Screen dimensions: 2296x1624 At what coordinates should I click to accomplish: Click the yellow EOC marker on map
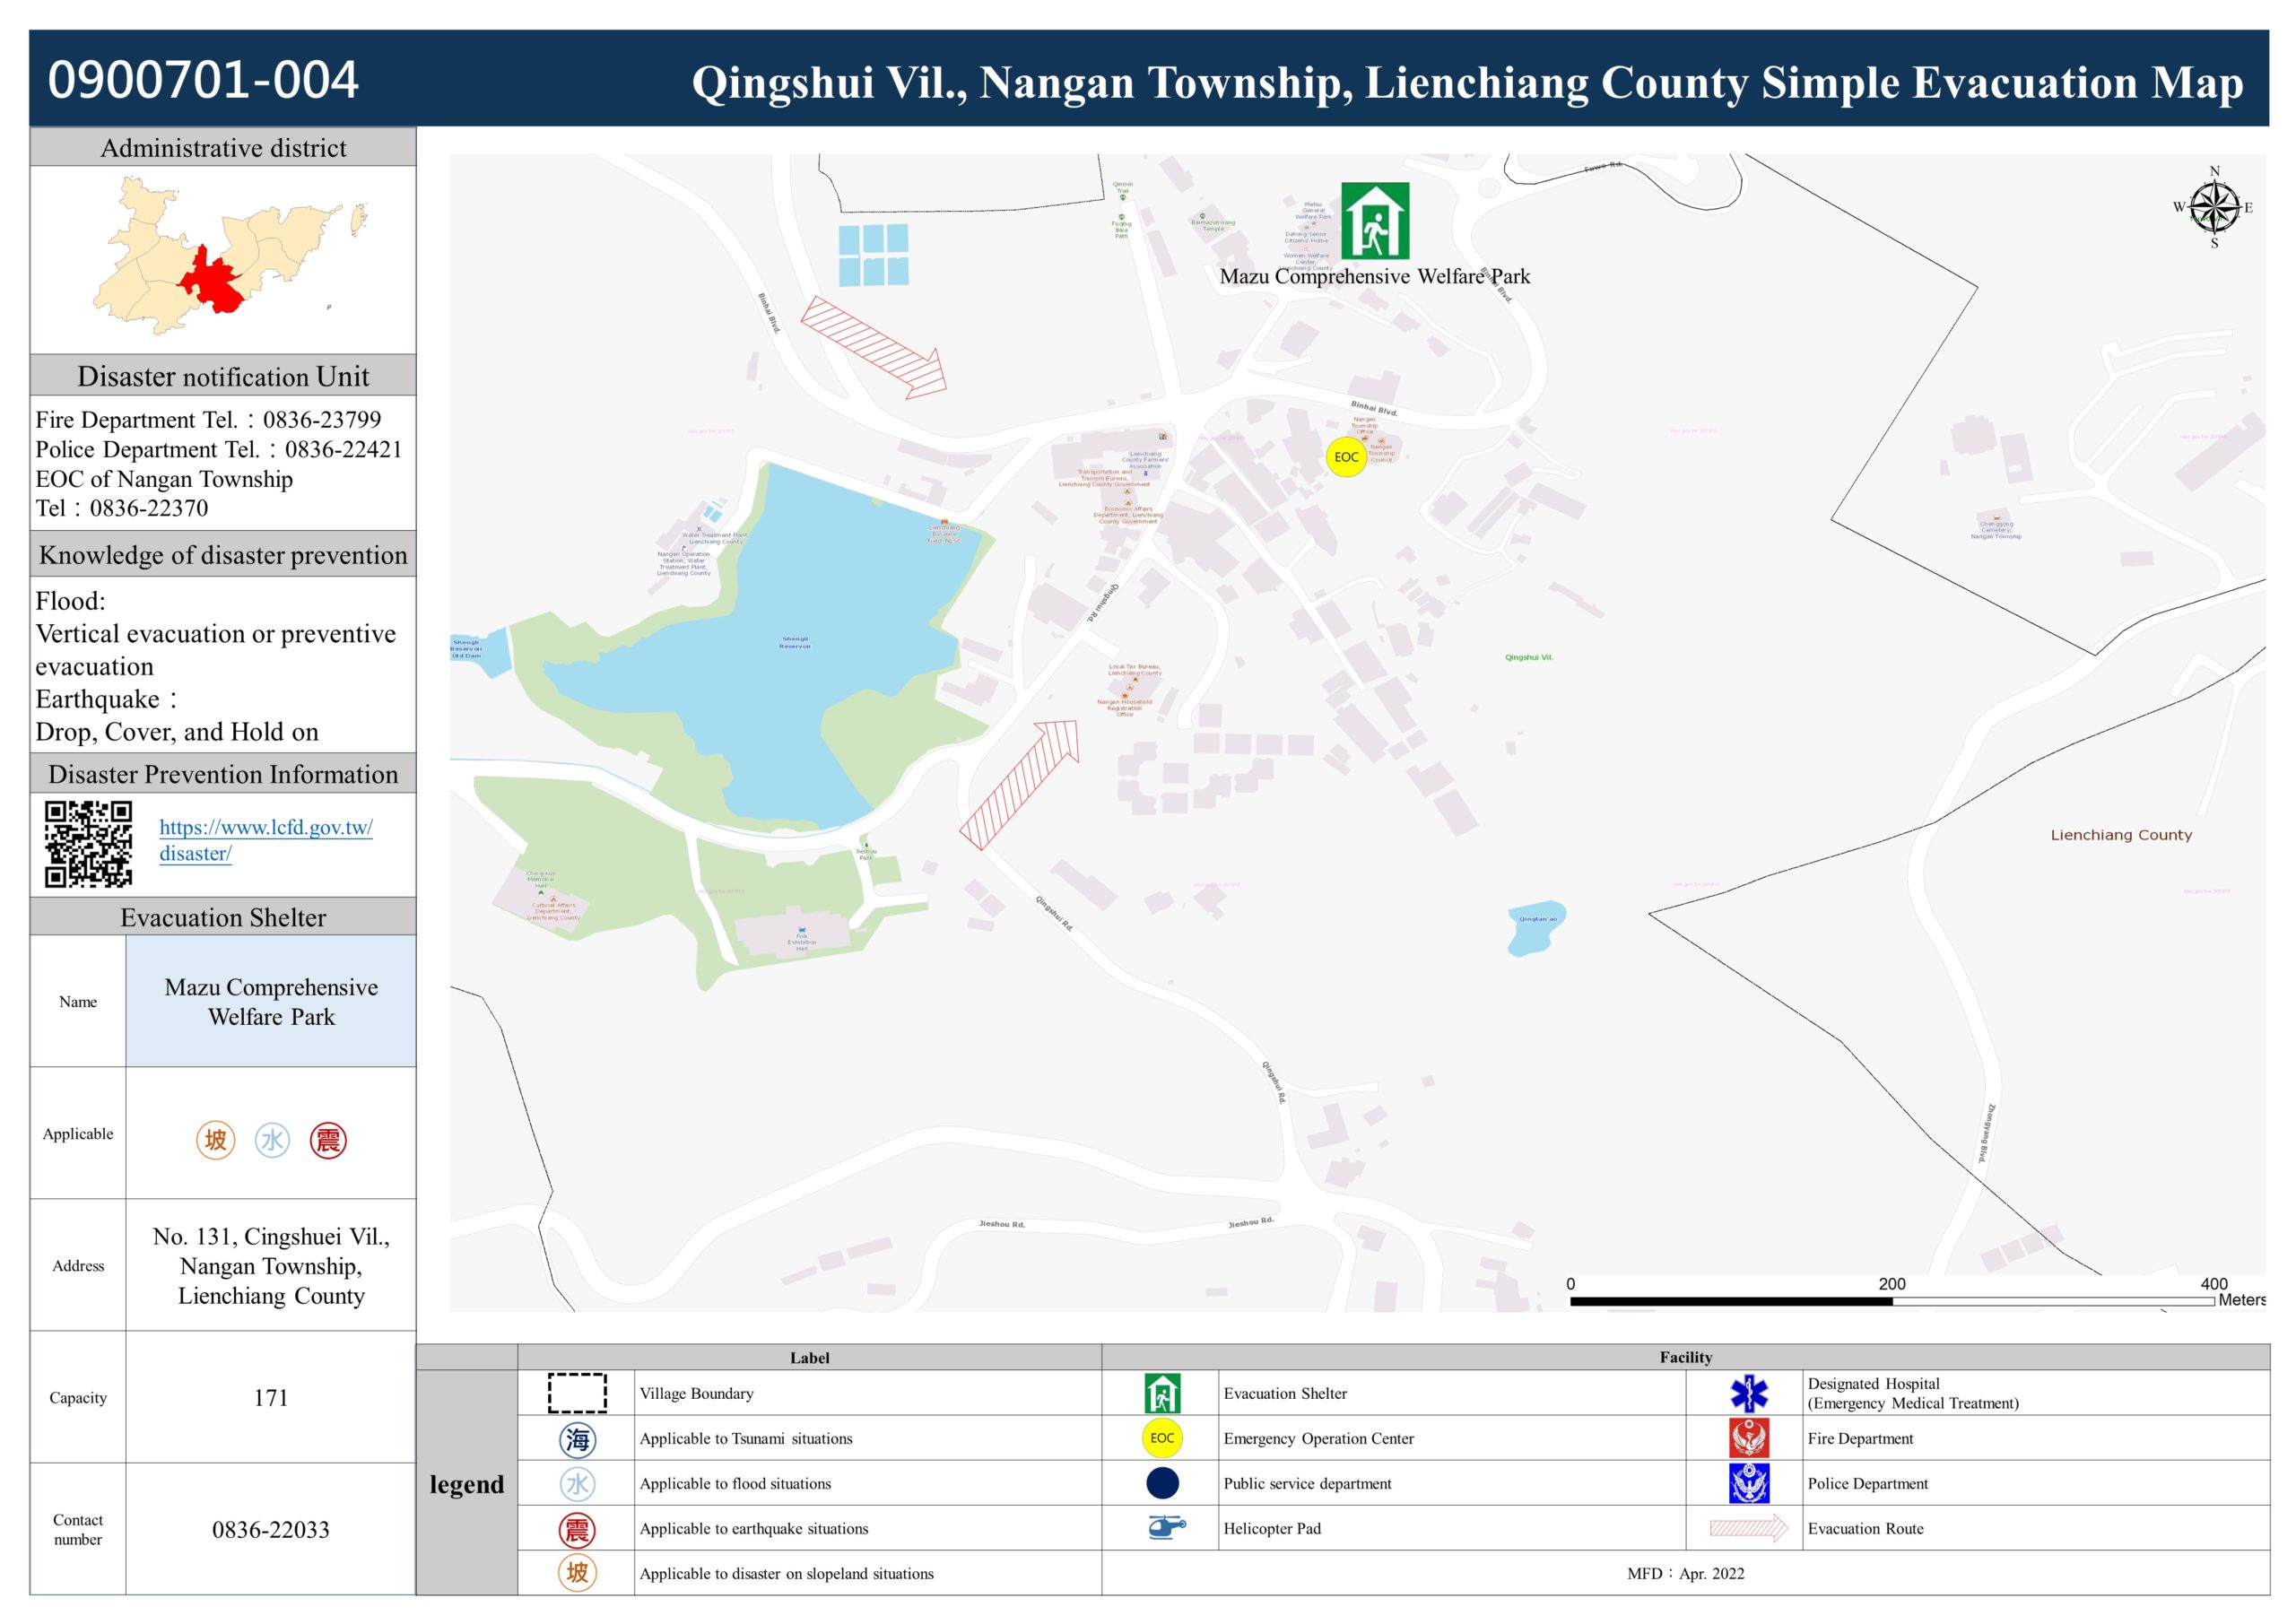coord(1346,457)
